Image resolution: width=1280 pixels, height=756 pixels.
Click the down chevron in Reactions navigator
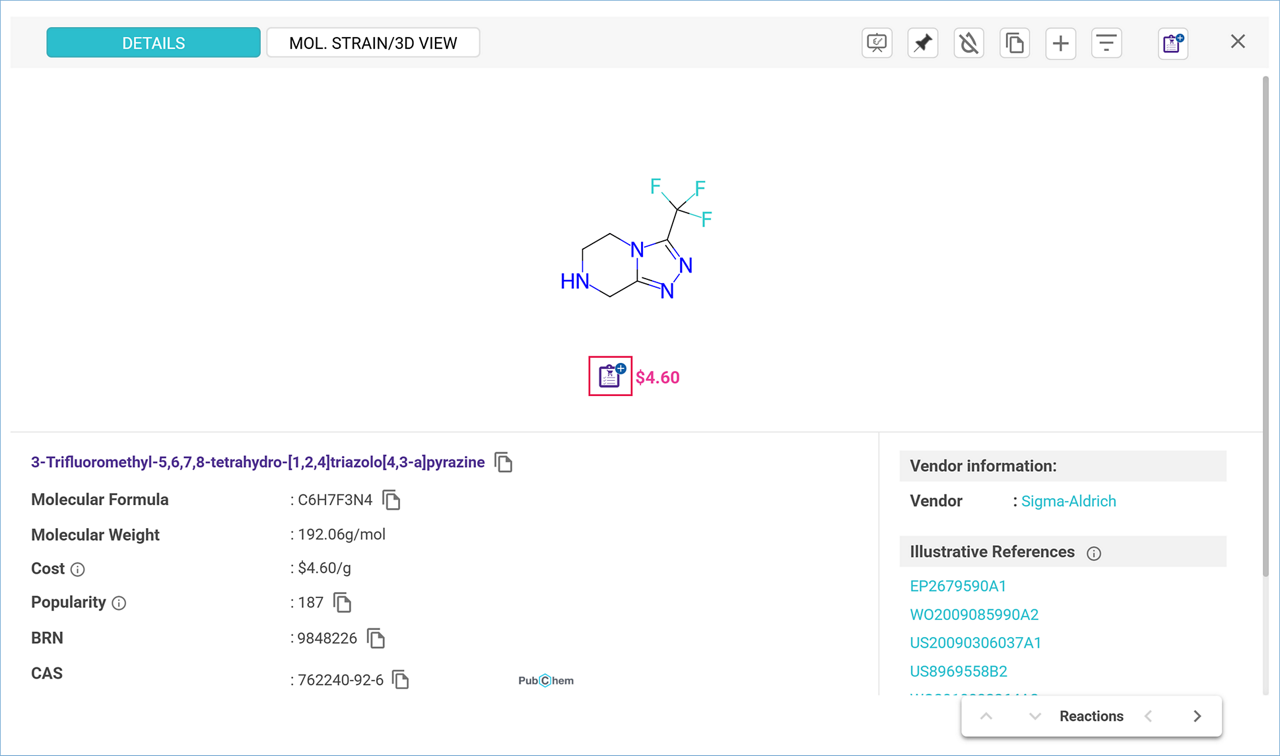[1035, 716]
